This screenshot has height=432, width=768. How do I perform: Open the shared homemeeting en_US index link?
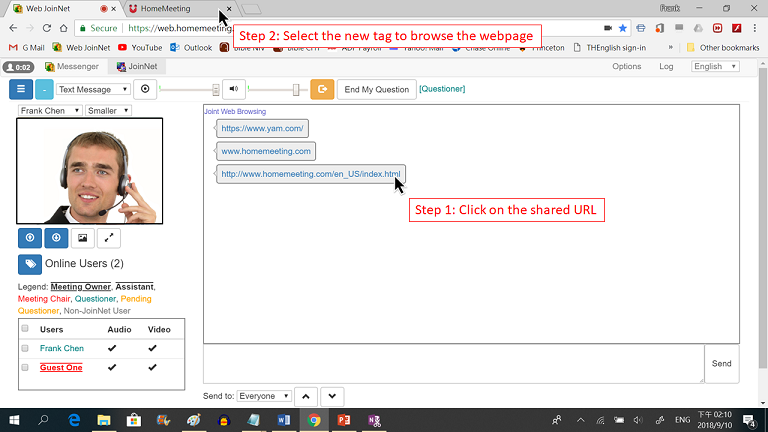pos(311,174)
